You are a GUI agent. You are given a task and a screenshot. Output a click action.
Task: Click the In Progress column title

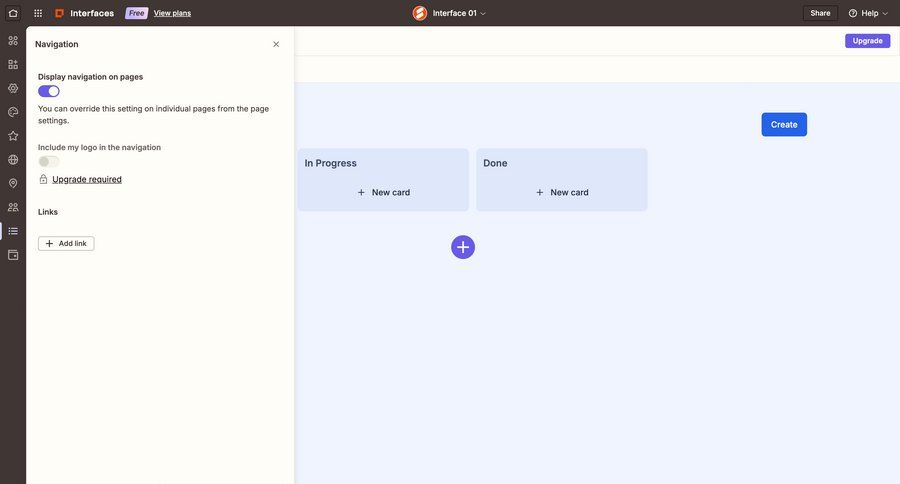[x=331, y=163]
